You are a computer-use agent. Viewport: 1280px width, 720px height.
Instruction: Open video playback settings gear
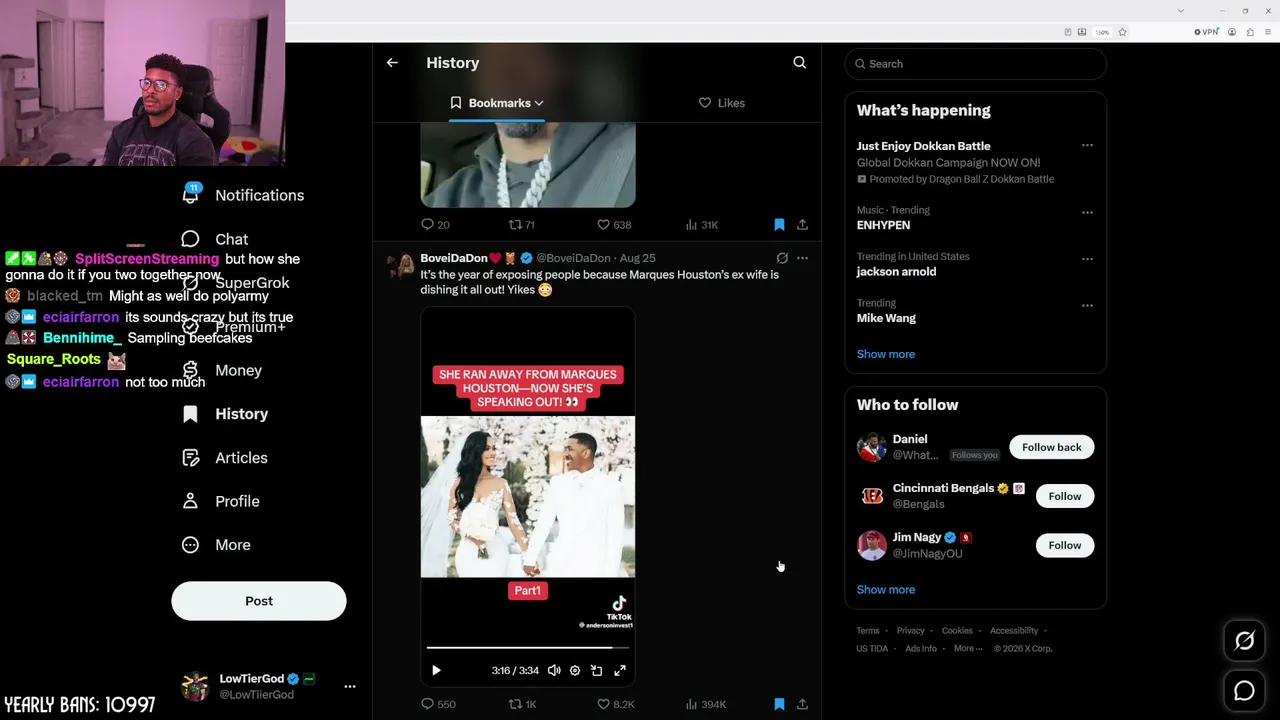click(575, 671)
